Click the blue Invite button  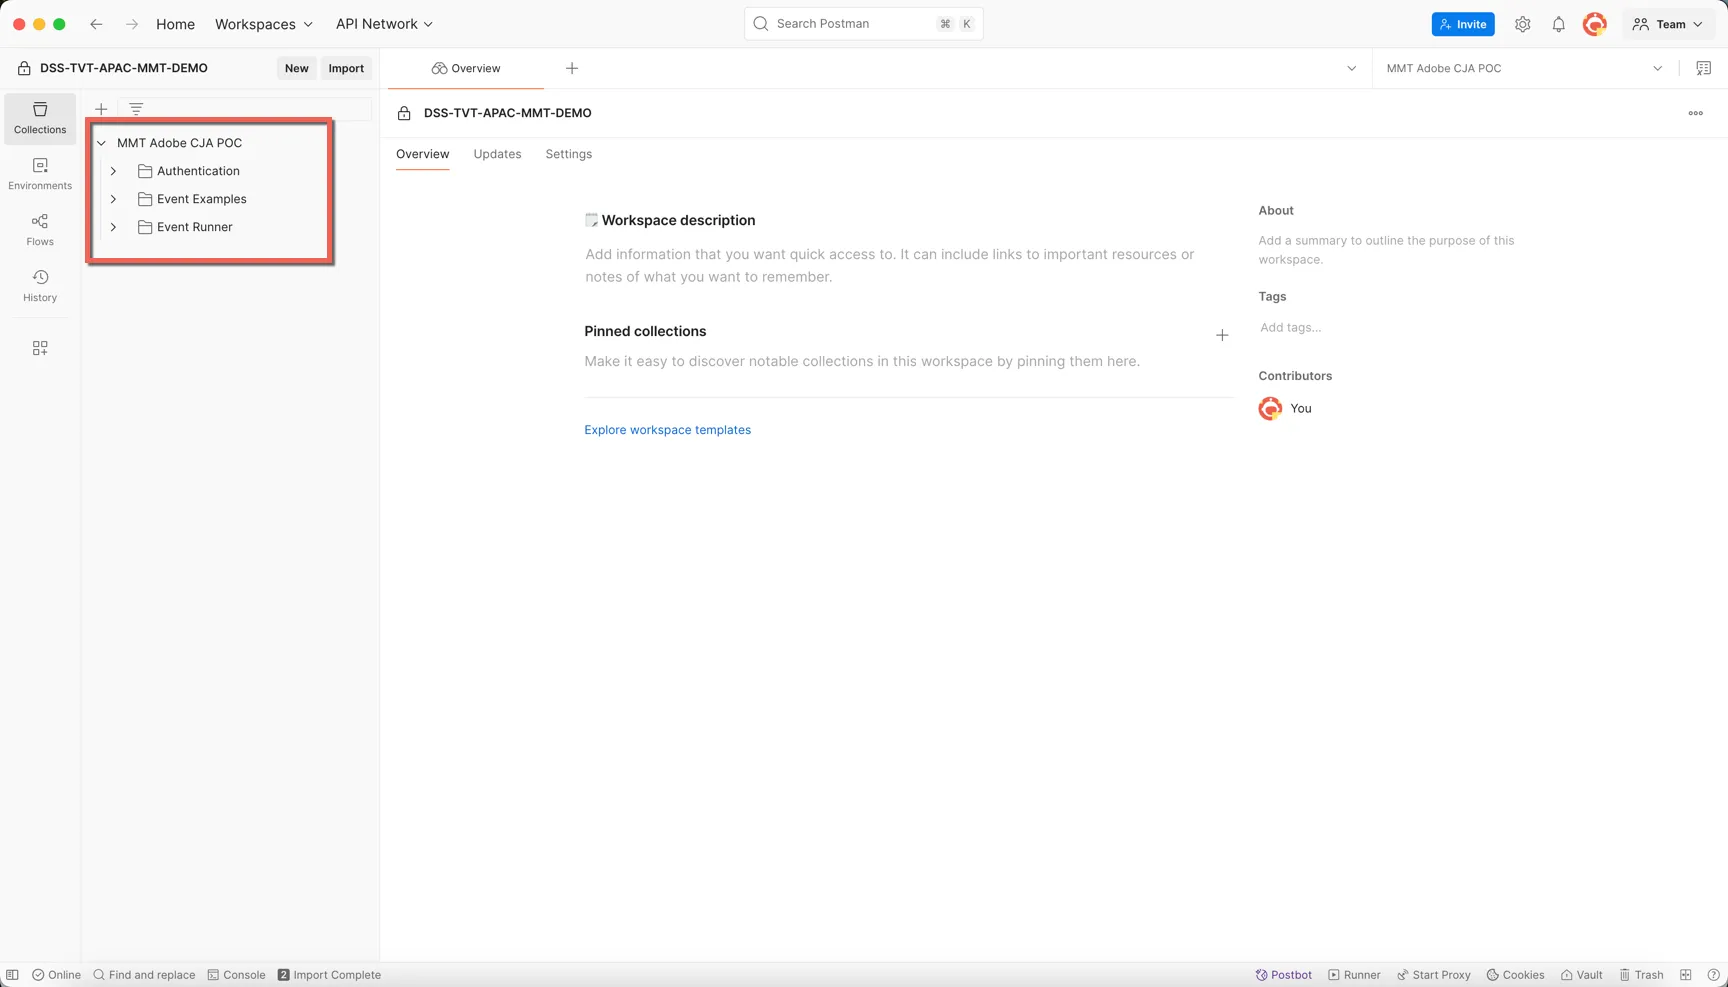(x=1463, y=24)
